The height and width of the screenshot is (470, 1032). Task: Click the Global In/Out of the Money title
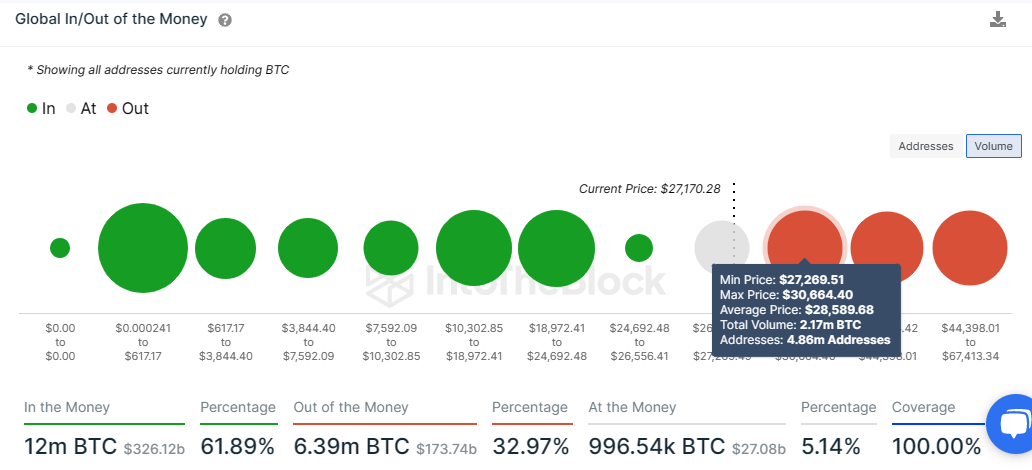pos(111,19)
